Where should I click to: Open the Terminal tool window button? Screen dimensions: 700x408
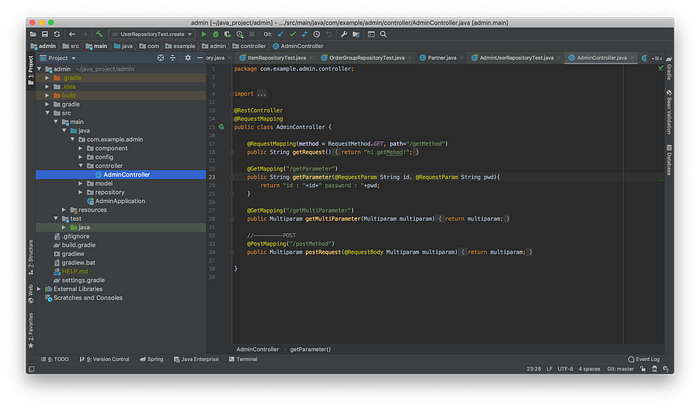(x=246, y=359)
